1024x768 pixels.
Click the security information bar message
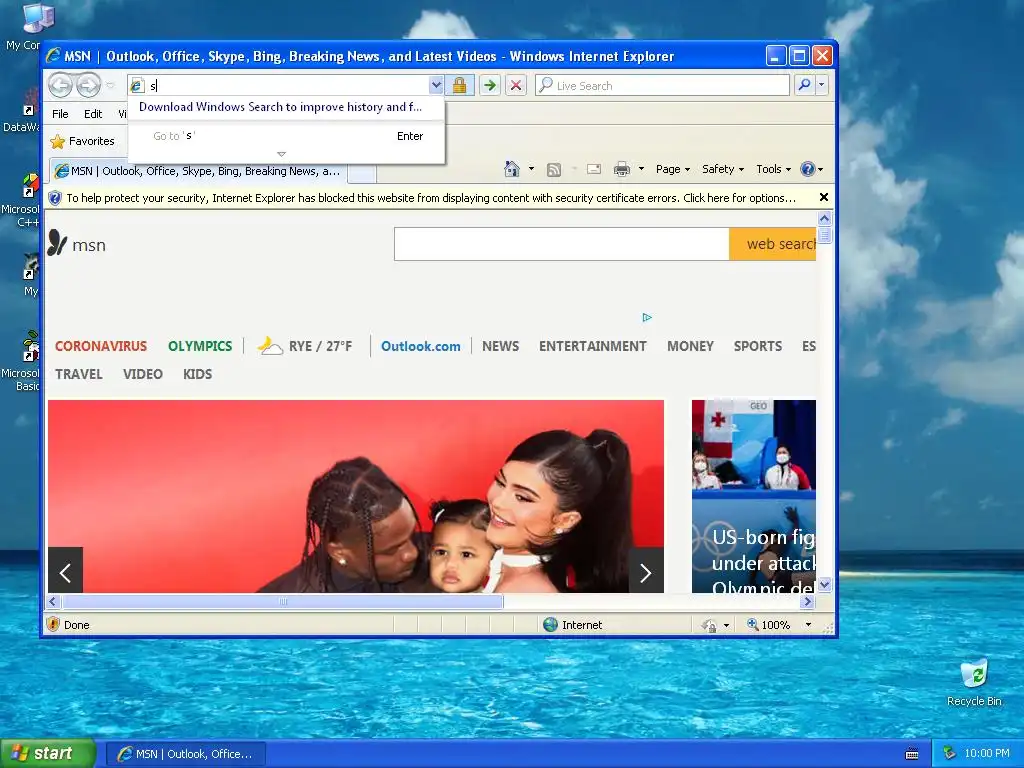click(431, 198)
